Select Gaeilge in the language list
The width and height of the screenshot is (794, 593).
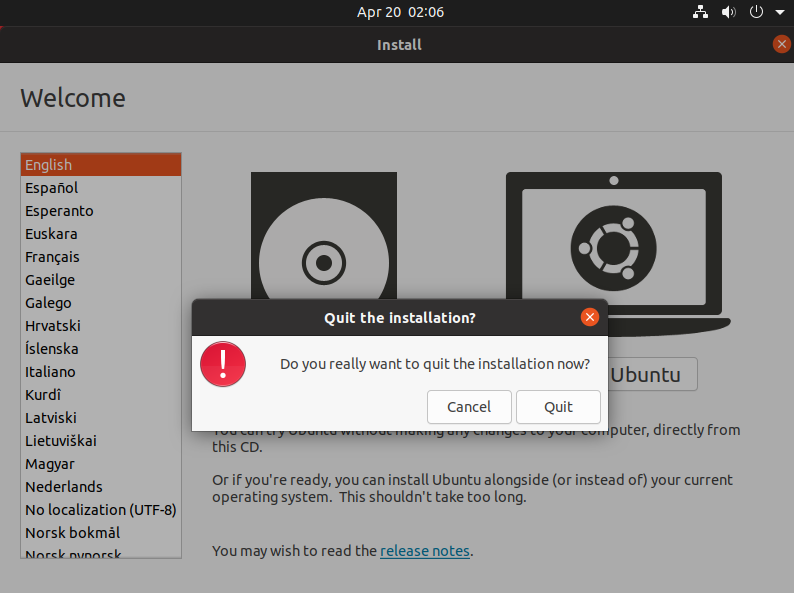pos(101,280)
